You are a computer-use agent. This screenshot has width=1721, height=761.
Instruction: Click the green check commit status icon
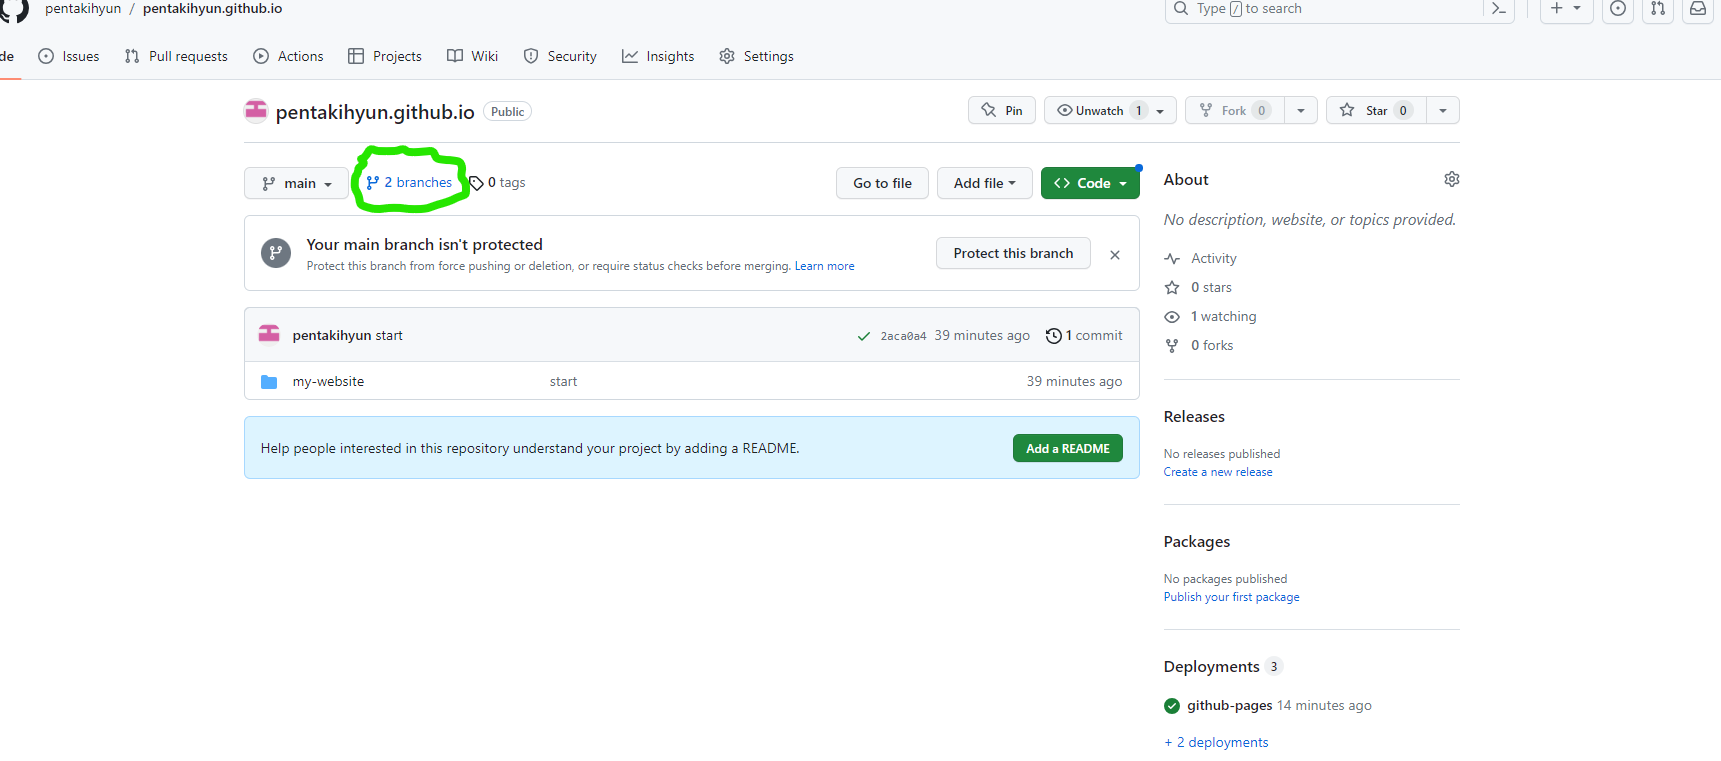[864, 336]
